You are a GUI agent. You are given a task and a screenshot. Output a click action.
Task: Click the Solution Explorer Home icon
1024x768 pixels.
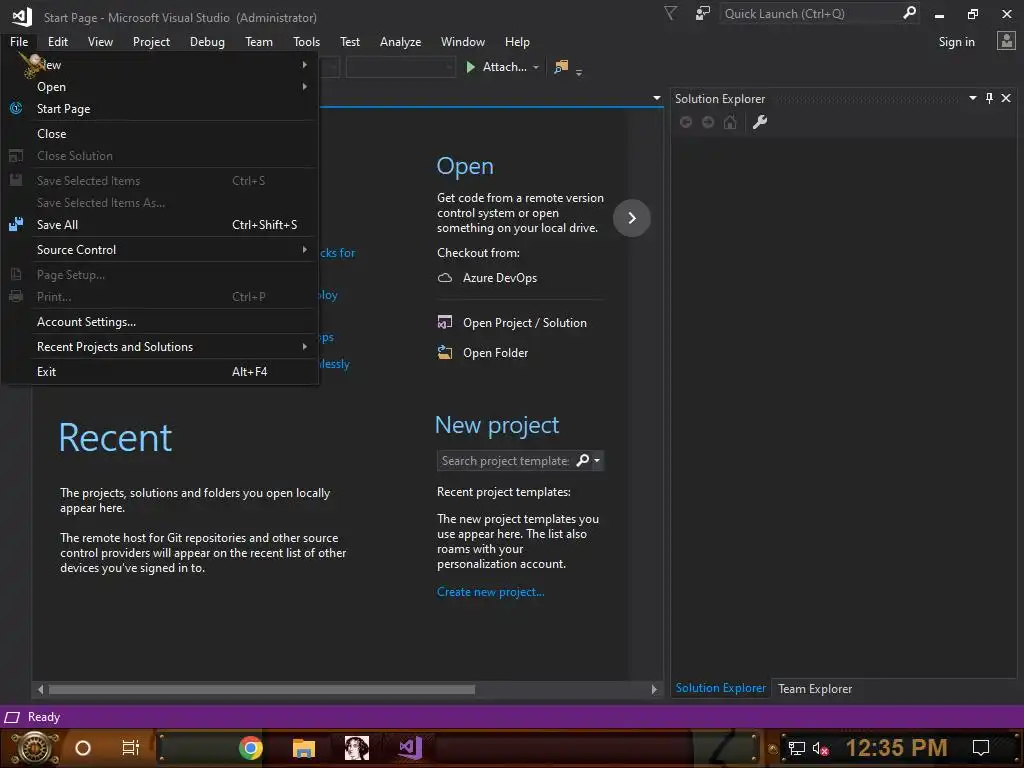tap(730, 122)
